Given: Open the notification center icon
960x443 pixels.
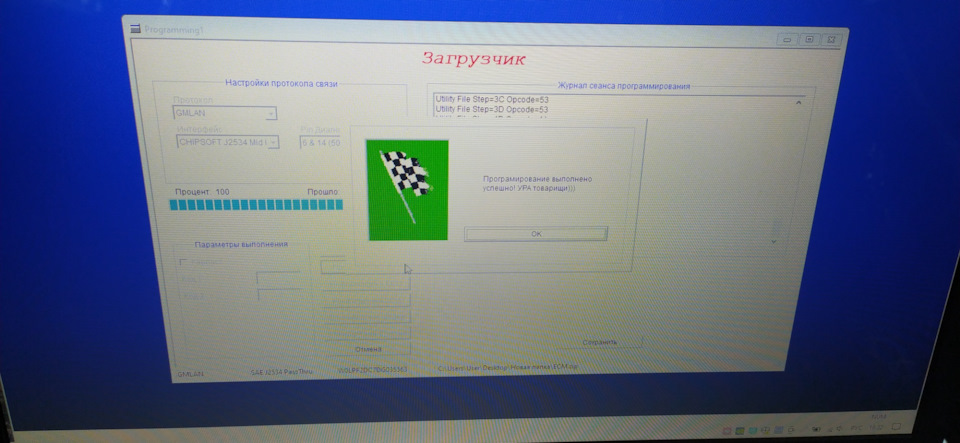Looking at the screenshot, I should 896,426.
